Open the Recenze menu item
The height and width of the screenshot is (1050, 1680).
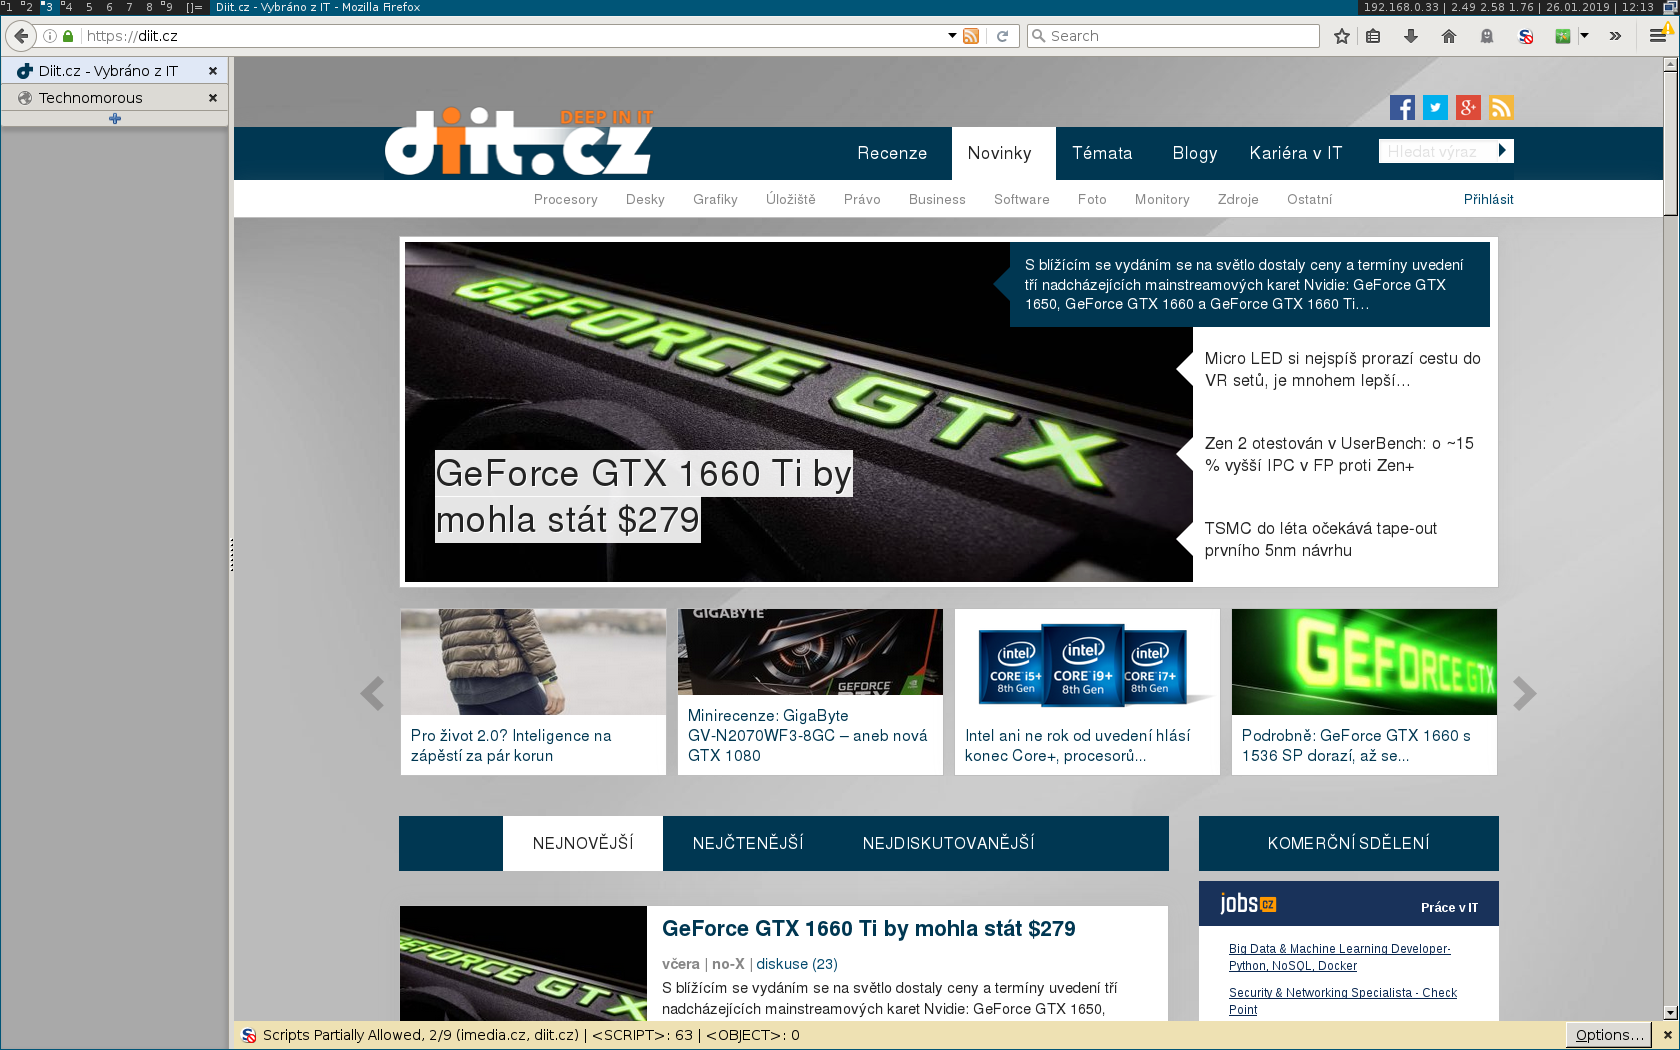click(x=891, y=153)
